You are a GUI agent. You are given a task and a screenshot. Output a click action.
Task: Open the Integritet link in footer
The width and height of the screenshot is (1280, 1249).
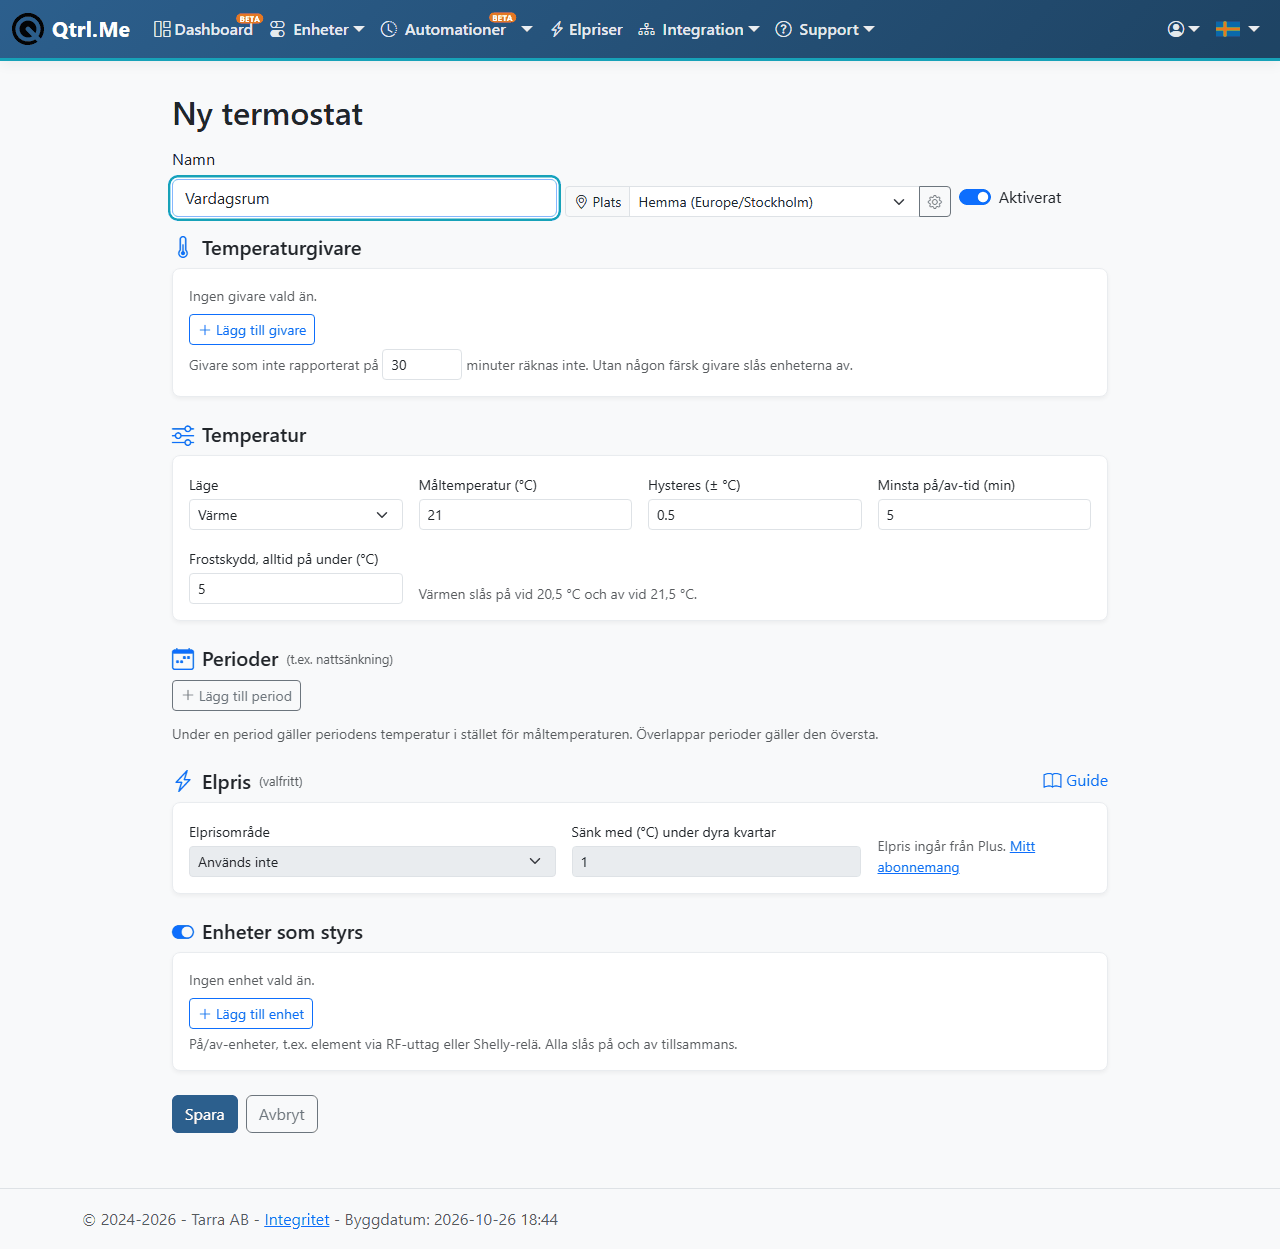click(x=297, y=1219)
